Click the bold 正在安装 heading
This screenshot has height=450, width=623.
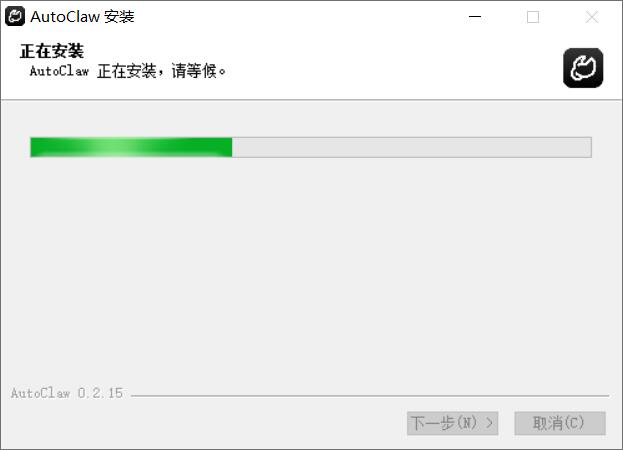point(52,51)
